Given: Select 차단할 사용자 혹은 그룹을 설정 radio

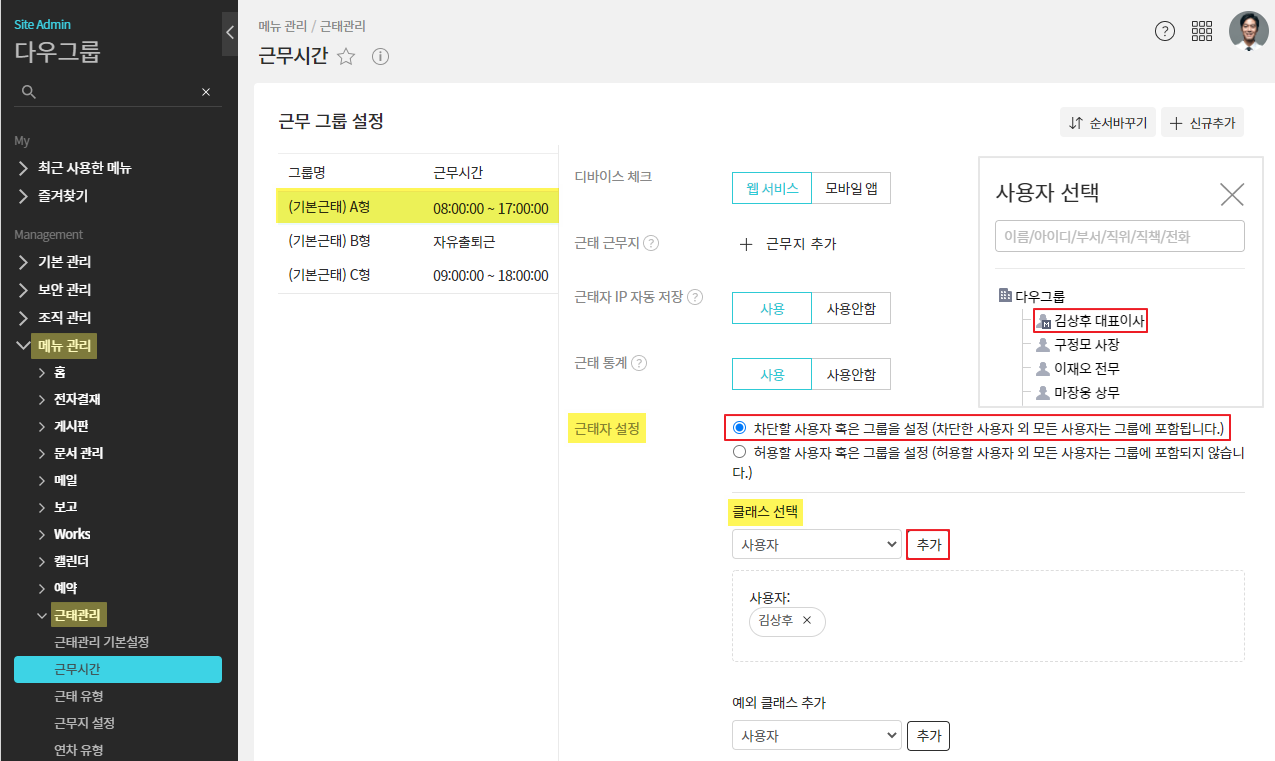Looking at the screenshot, I should (x=740, y=428).
